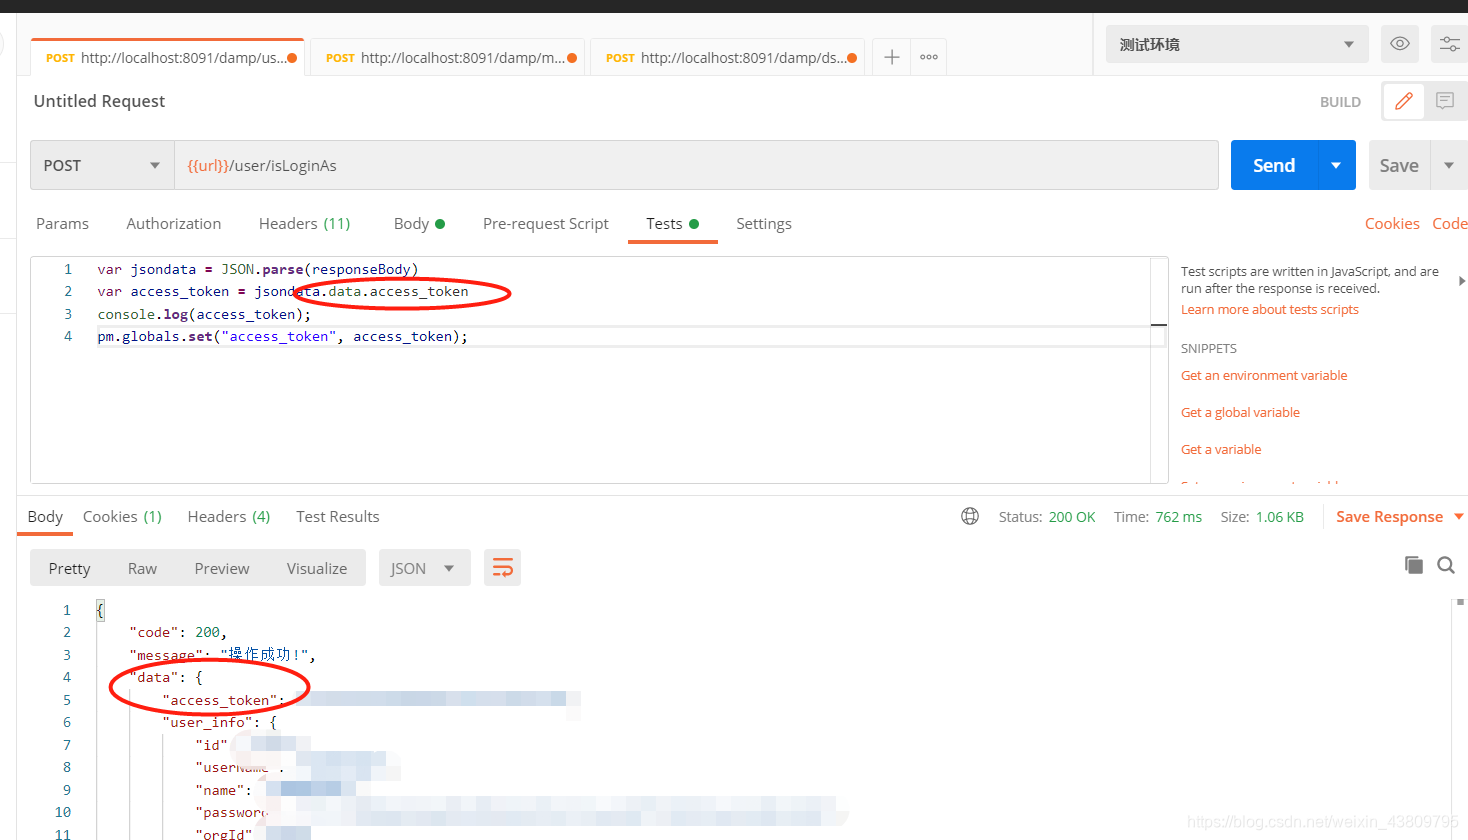Viewport: 1468px width, 840px height.
Task: Open the response Headers (4) tab
Action: pos(229,516)
